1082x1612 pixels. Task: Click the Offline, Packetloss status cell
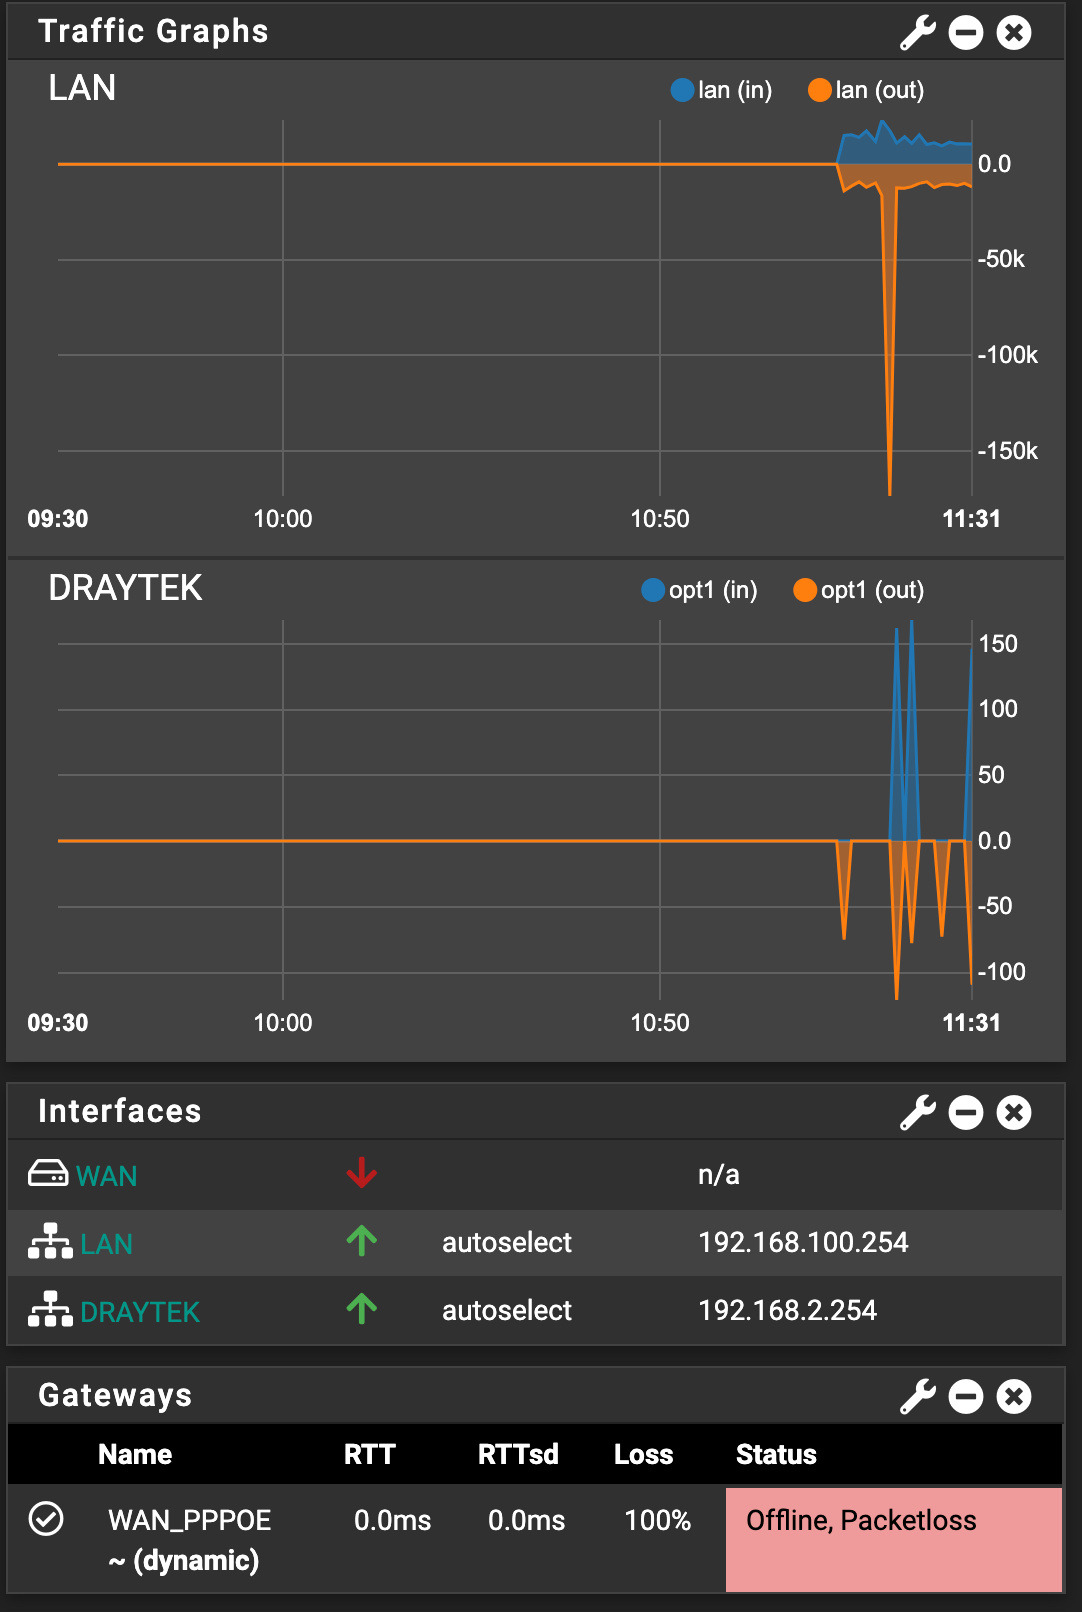pyautogui.click(x=893, y=1539)
